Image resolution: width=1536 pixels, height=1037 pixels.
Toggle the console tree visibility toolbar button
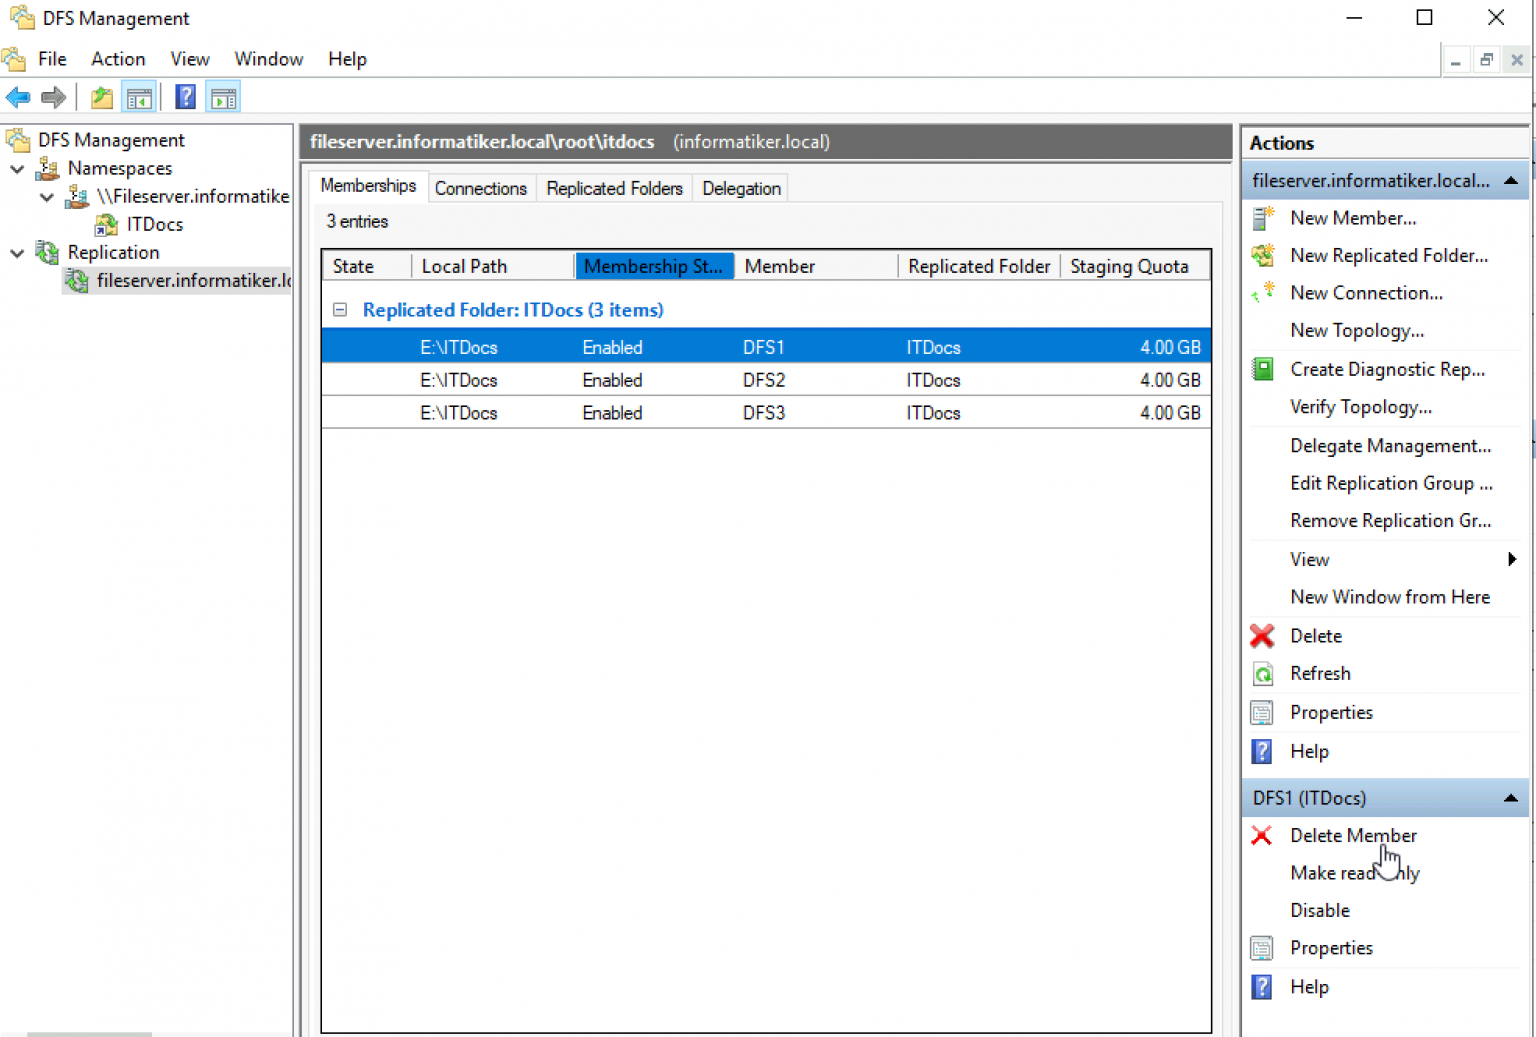pyautogui.click(x=140, y=96)
